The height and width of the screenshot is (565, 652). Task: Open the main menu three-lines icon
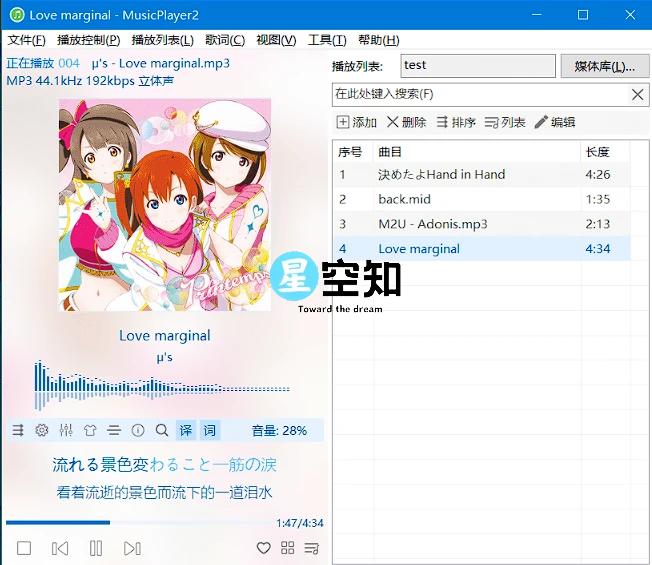tap(114, 430)
